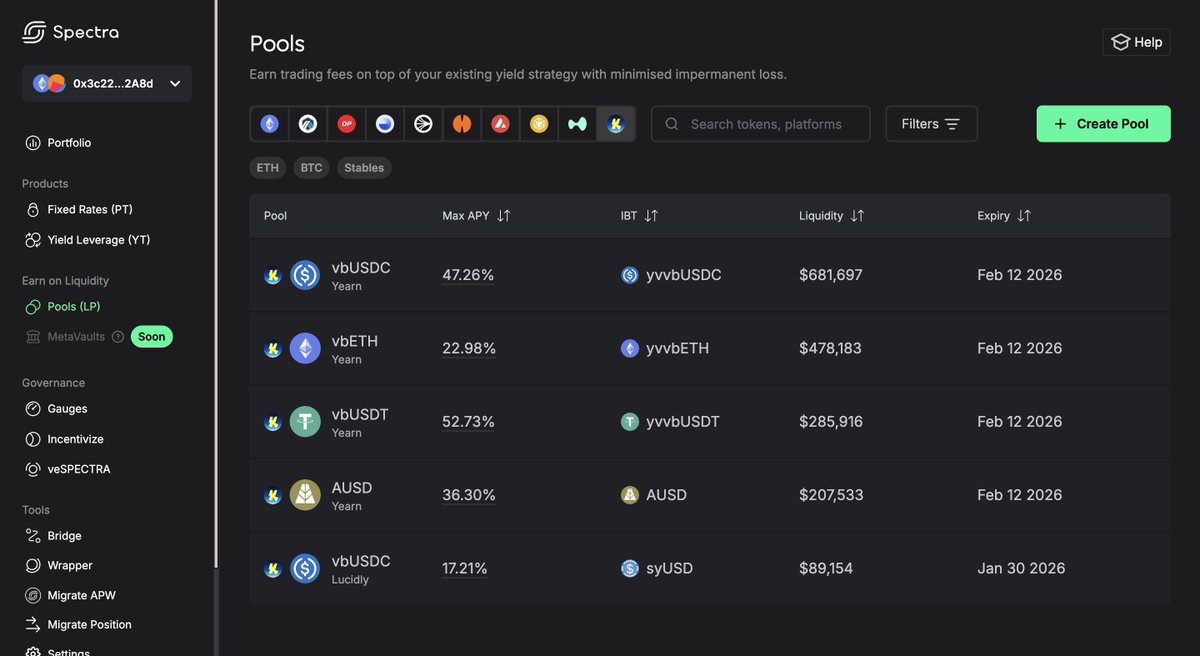Click the Spectra logo
The width and height of the screenshot is (1200, 656).
71,32
